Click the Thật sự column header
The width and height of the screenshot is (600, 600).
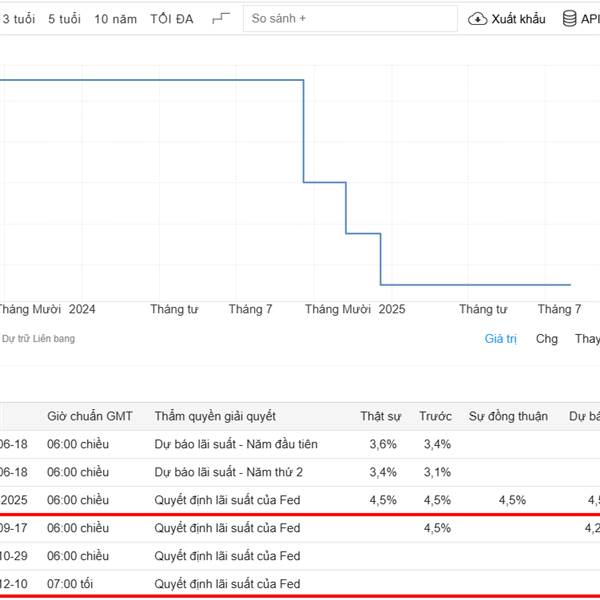380,416
